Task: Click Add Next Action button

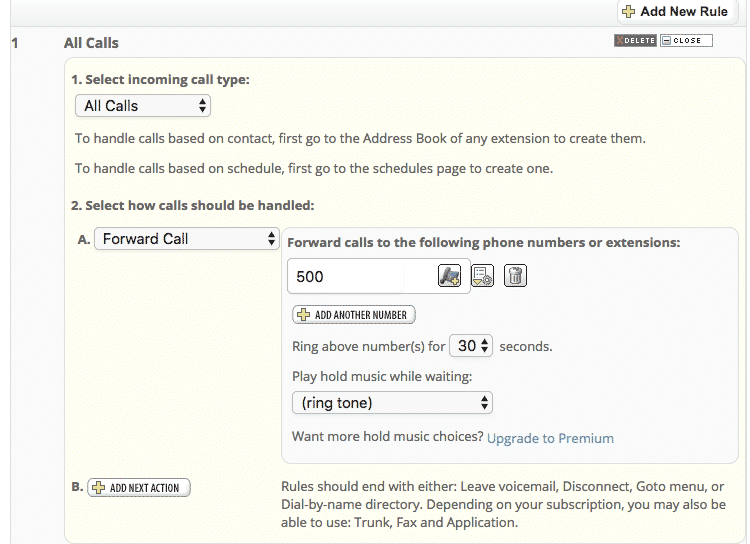Action: click(139, 488)
